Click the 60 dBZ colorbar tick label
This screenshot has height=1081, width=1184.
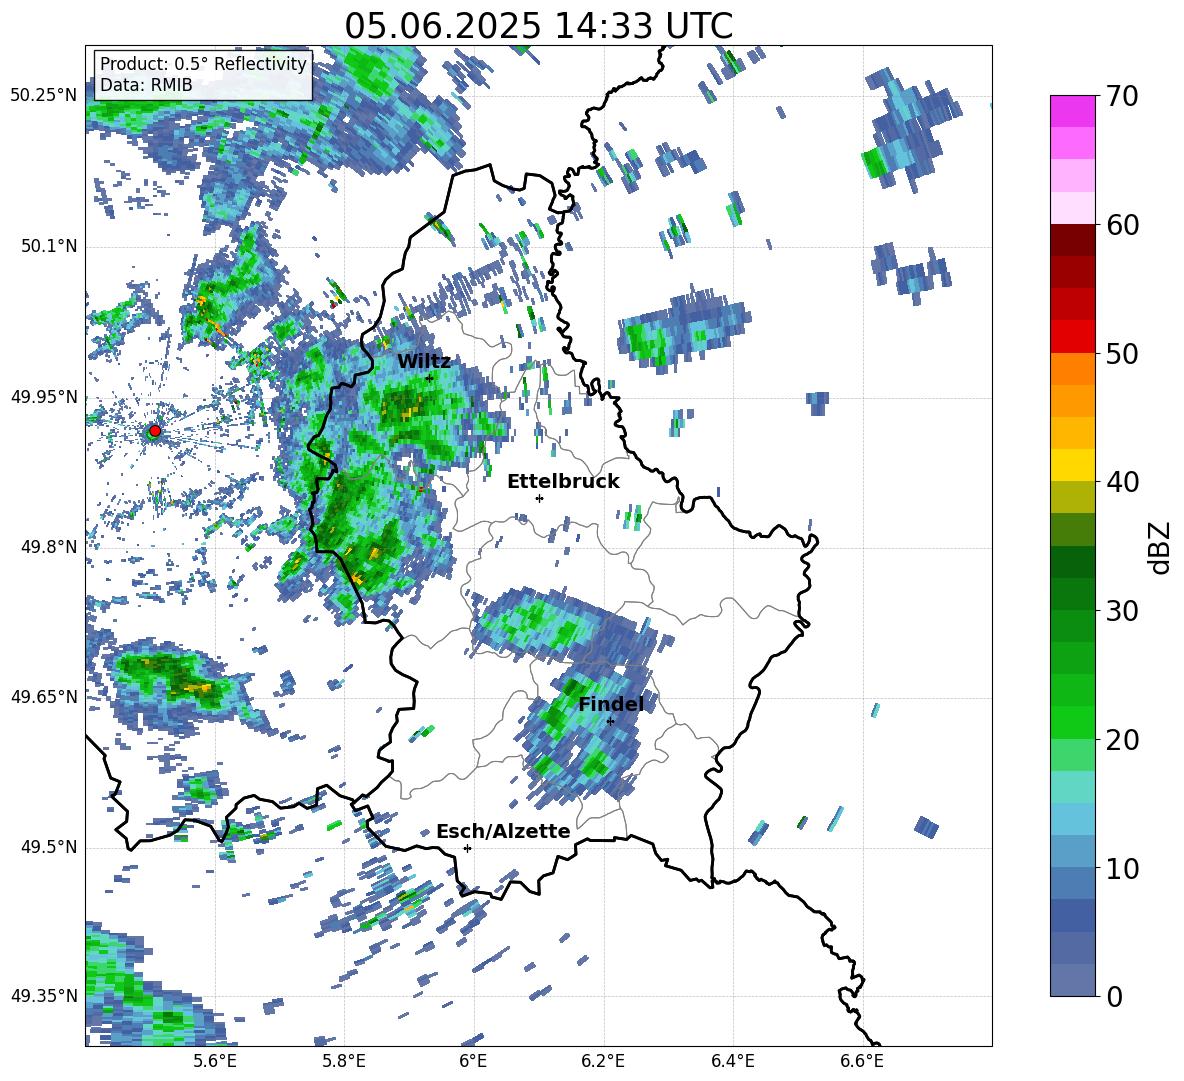point(1121,225)
